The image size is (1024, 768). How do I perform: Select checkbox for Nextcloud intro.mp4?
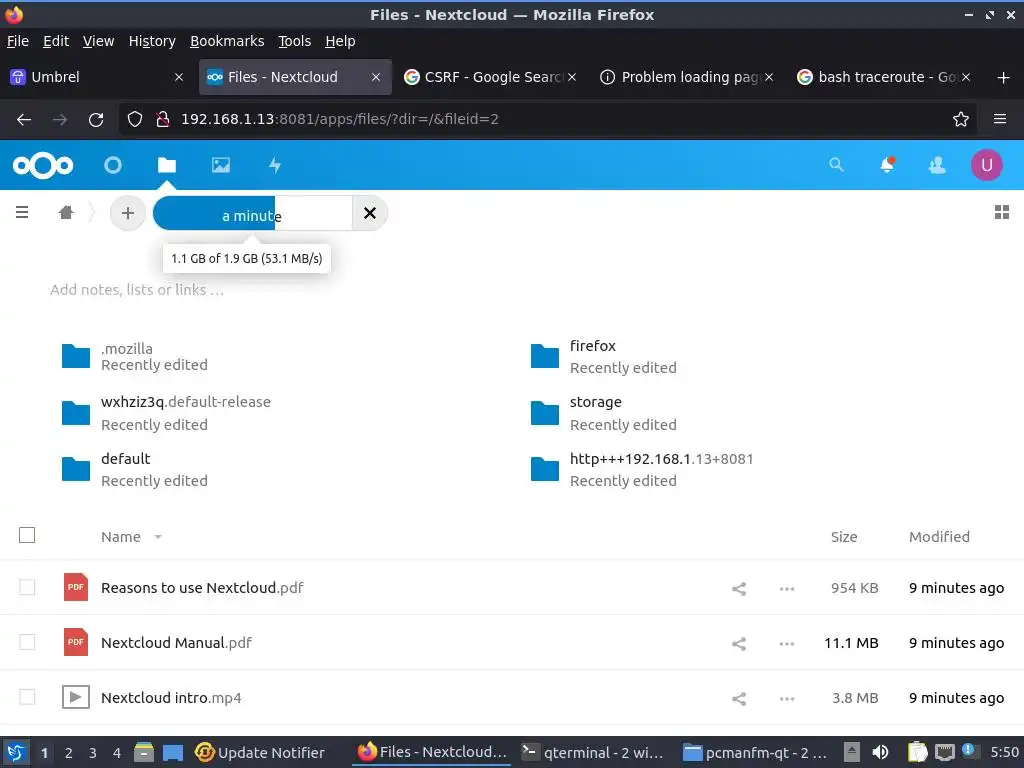coord(27,697)
